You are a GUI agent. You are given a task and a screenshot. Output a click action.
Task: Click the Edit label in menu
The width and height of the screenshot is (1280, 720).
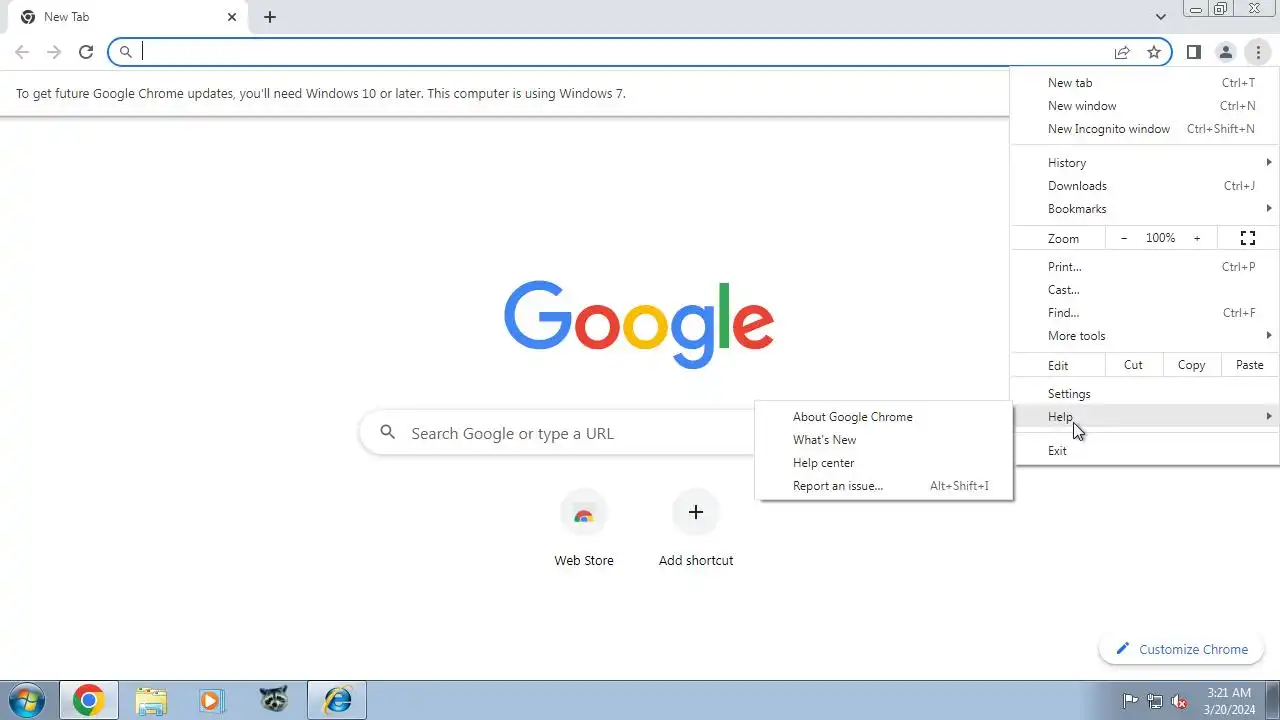coord(1058,365)
